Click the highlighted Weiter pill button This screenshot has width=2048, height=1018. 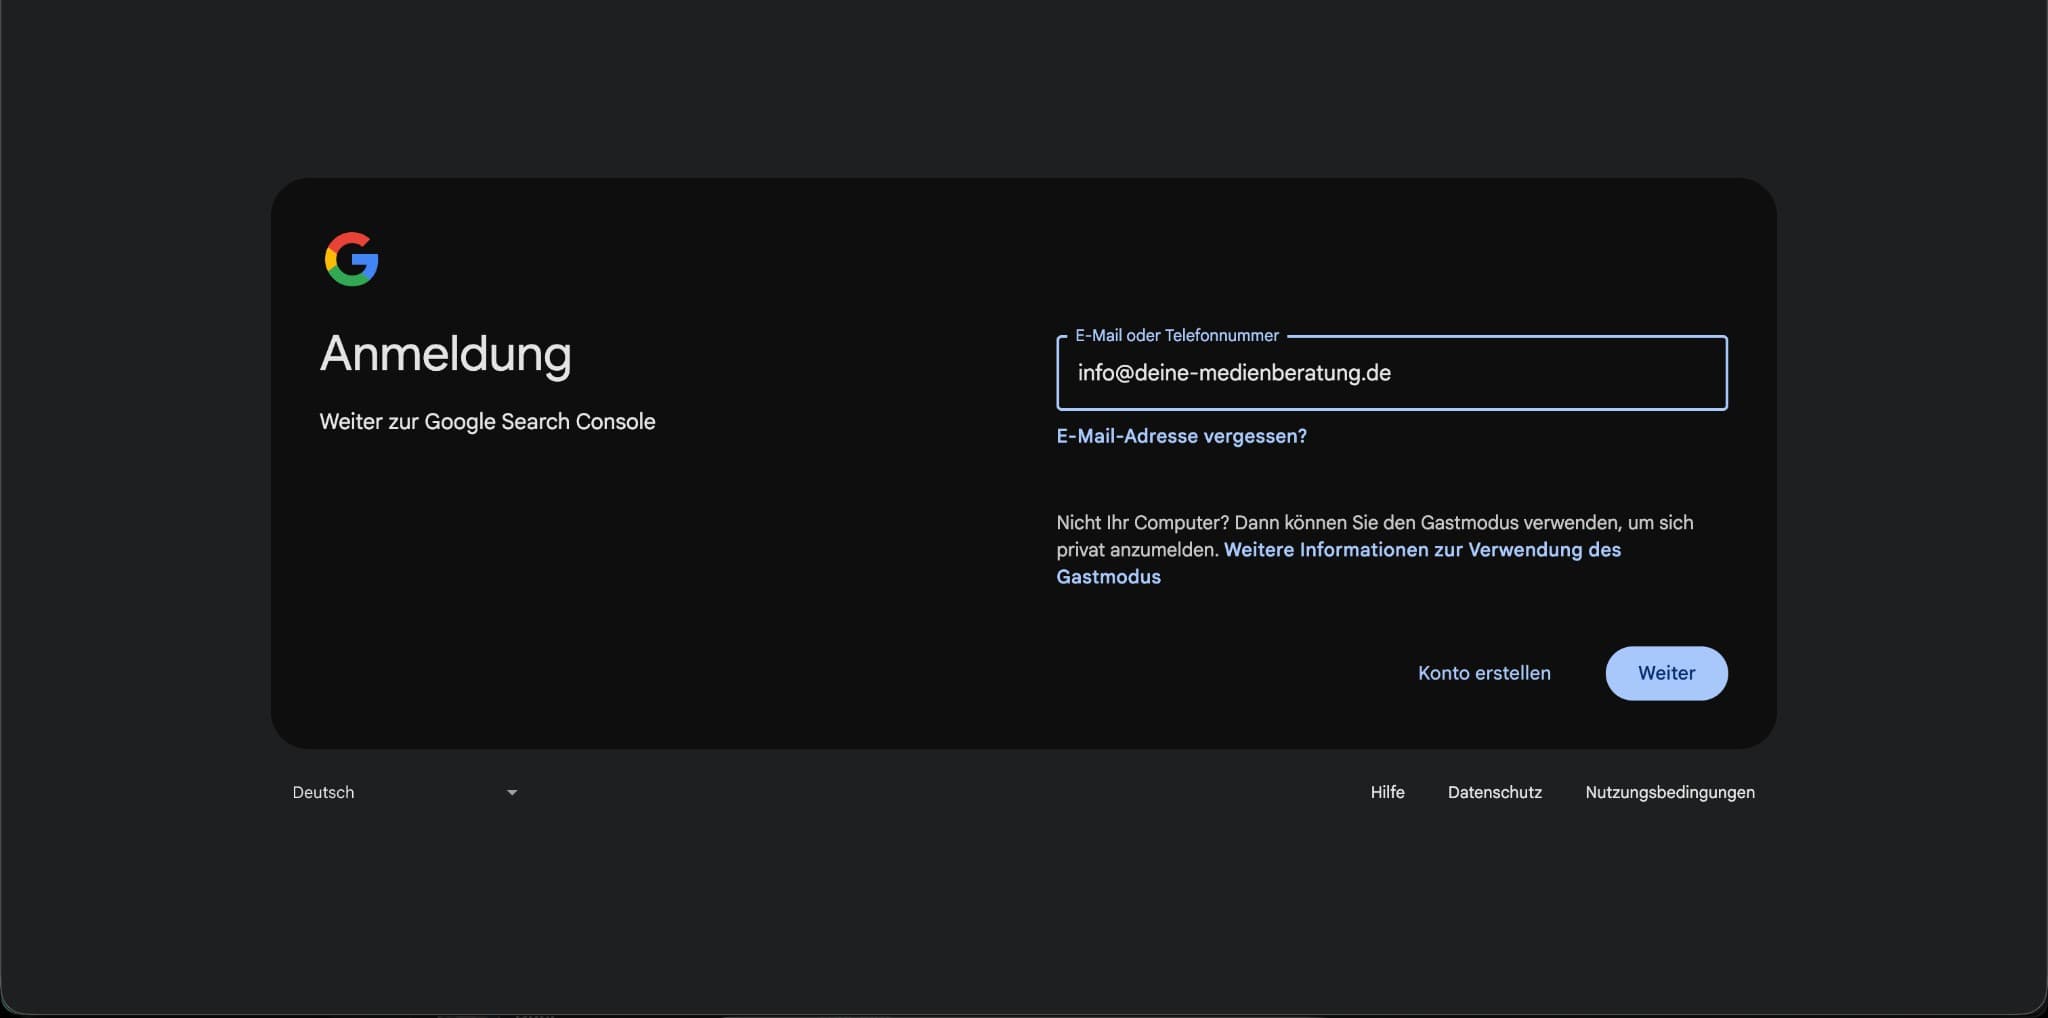click(x=1666, y=673)
